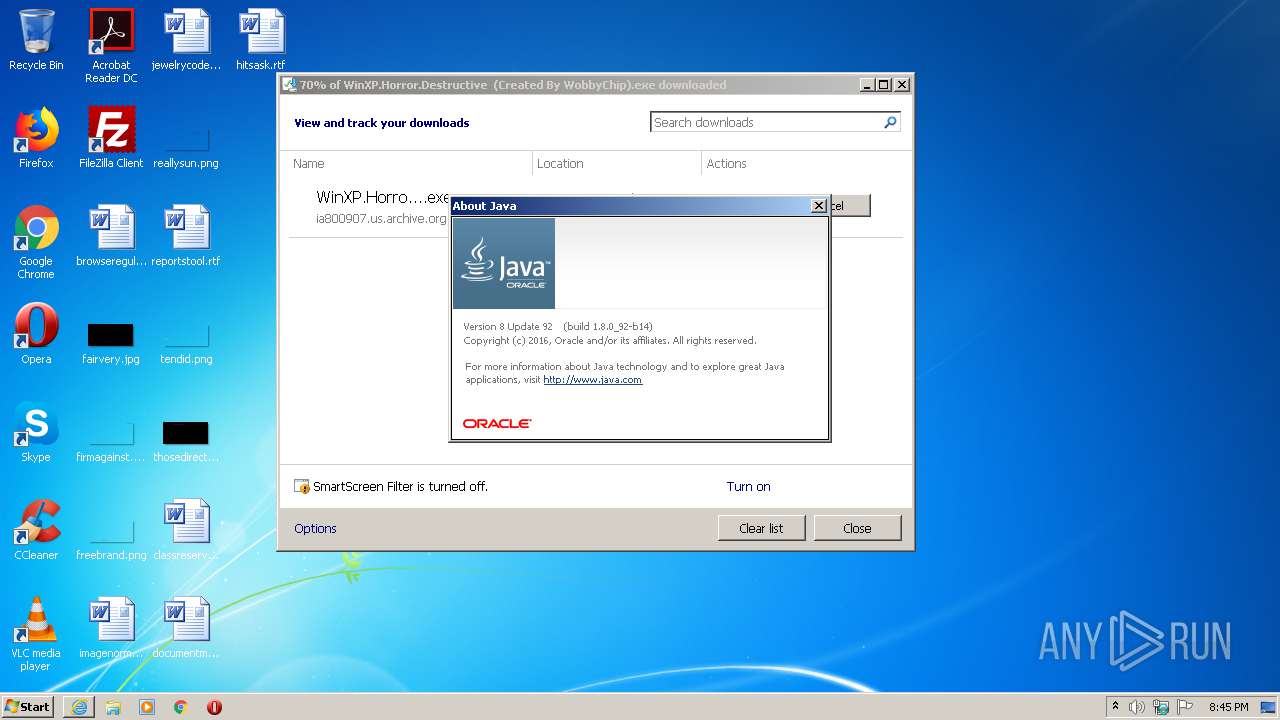Maximize the downloads window
The height and width of the screenshot is (720, 1280).
(x=883, y=85)
